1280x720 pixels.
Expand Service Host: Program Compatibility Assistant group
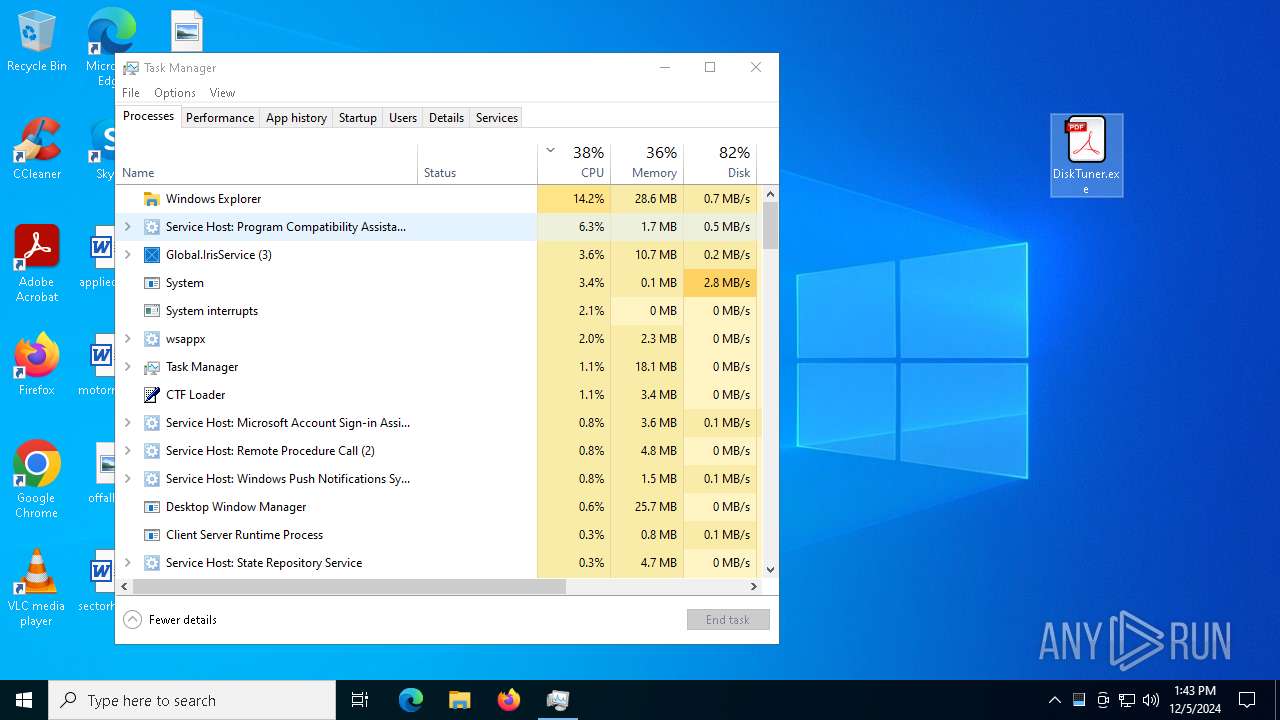pos(127,227)
